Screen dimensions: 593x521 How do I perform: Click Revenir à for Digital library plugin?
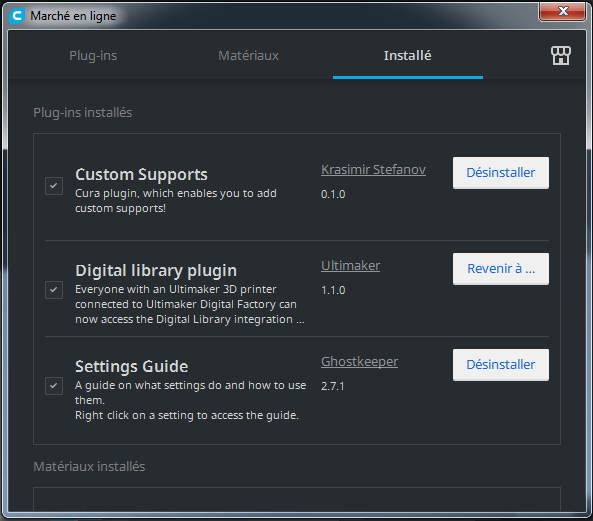(501, 269)
